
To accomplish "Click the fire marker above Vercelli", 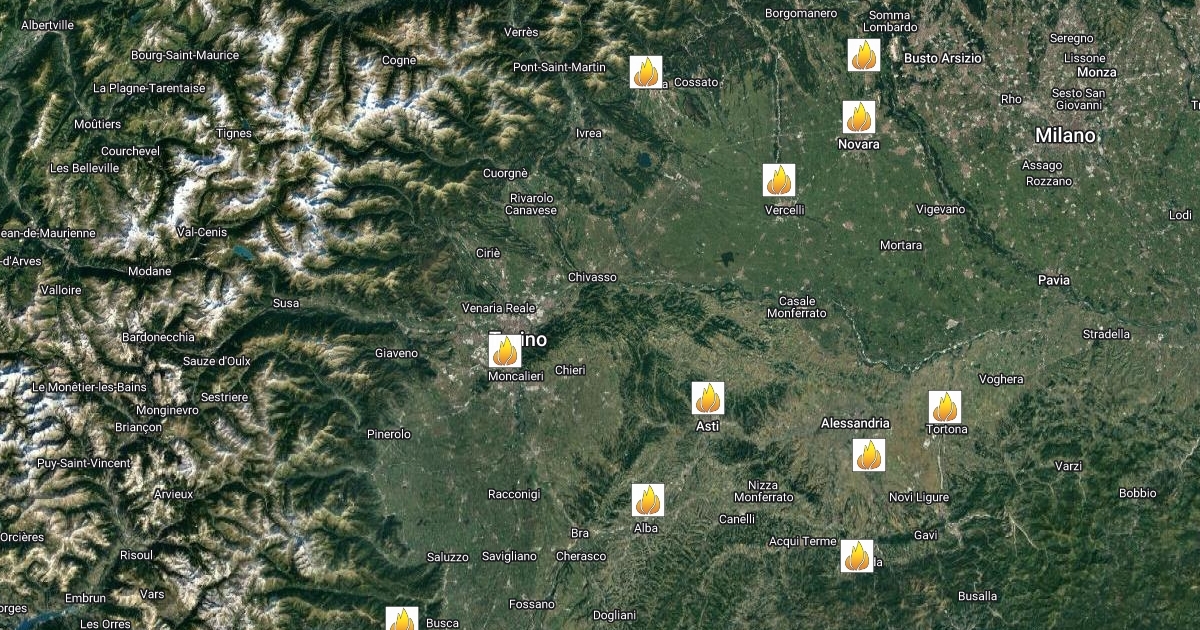I will pyautogui.click(x=779, y=180).
